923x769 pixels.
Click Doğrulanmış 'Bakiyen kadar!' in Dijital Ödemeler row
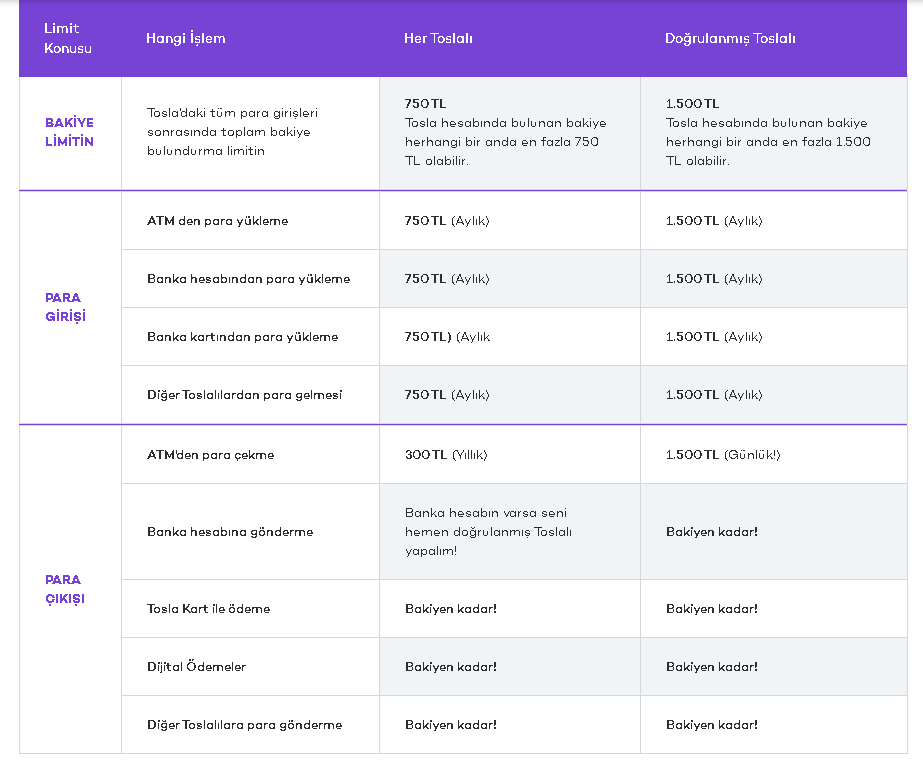[712, 667]
